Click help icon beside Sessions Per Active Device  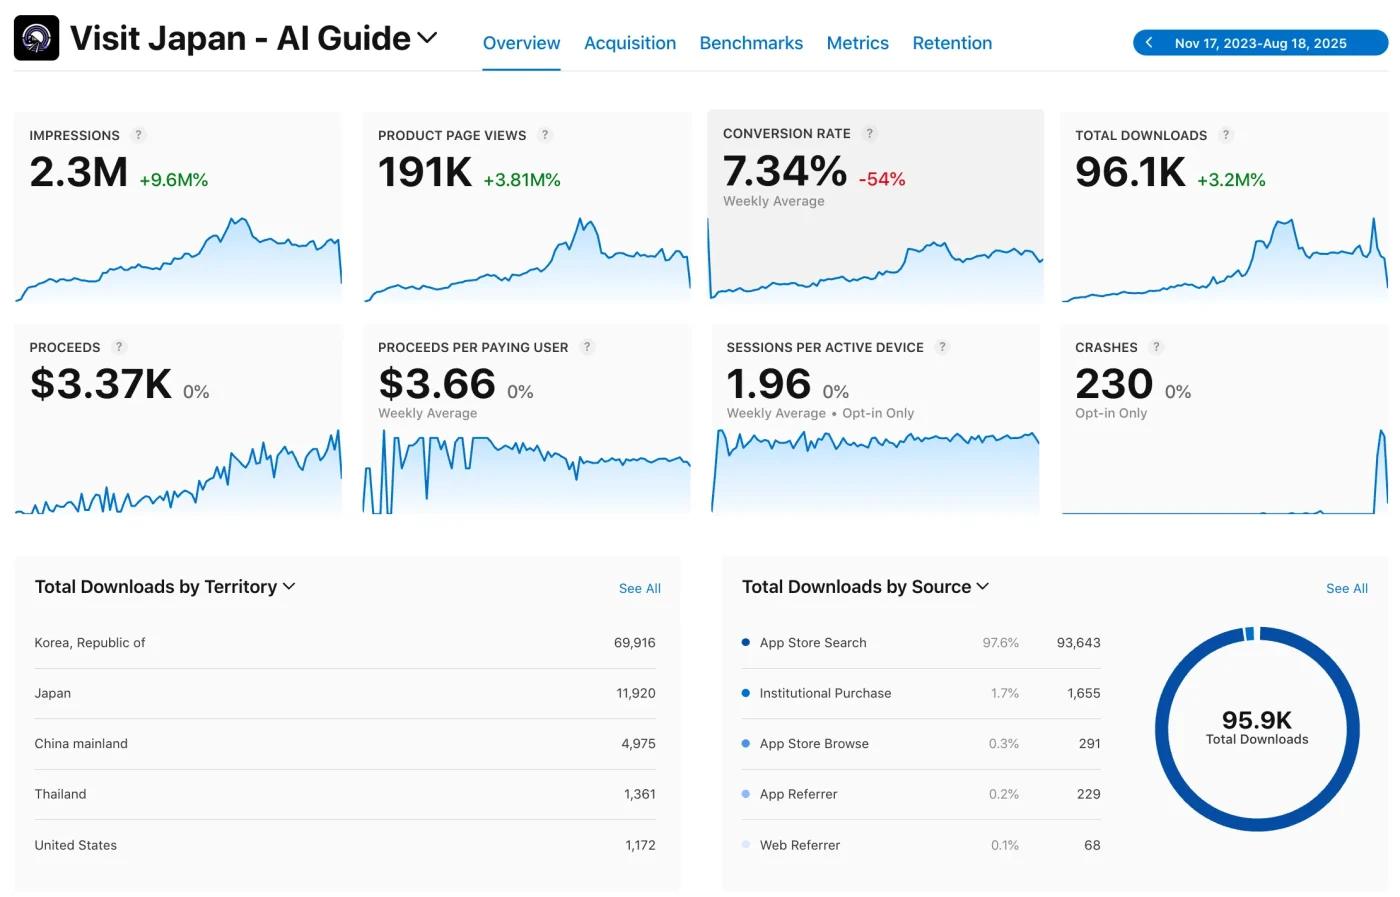(942, 347)
